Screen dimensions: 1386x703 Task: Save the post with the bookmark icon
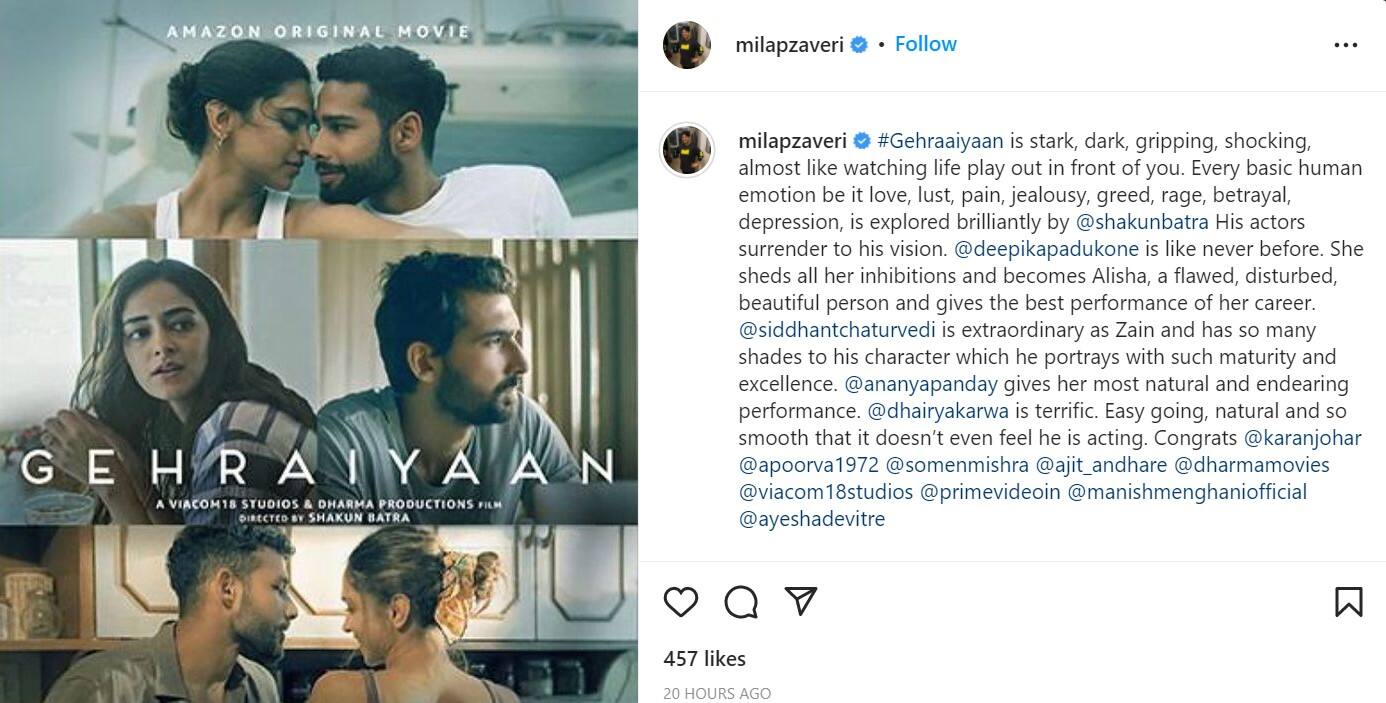coord(1348,601)
